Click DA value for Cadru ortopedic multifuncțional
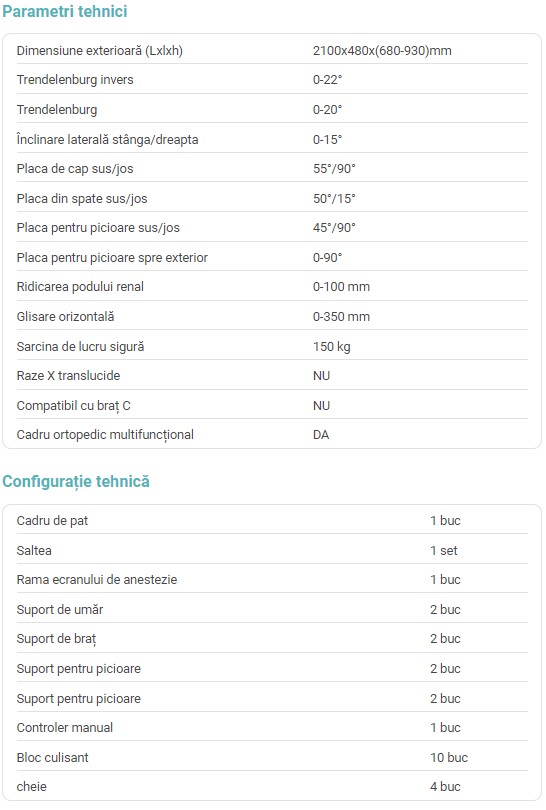The image size is (546, 810). click(x=321, y=434)
